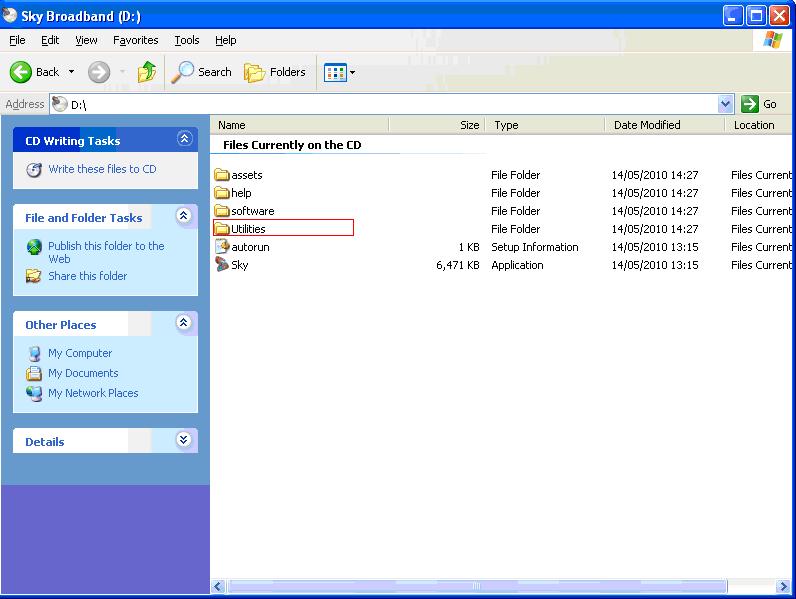The image size is (796, 599).
Task: Click the grayed Forward arrow icon
Action: [x=98, y=72]
